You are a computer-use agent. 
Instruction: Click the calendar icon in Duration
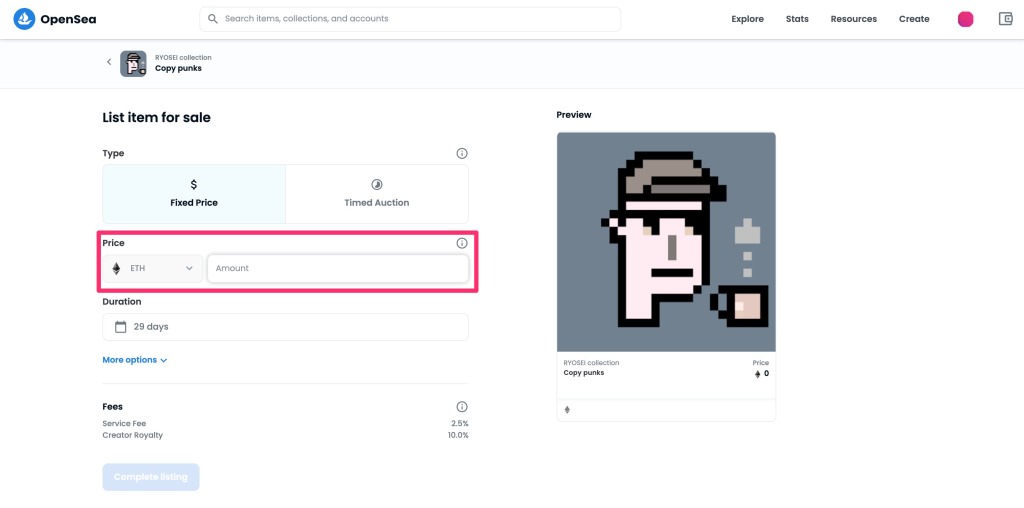click(120, 326)
